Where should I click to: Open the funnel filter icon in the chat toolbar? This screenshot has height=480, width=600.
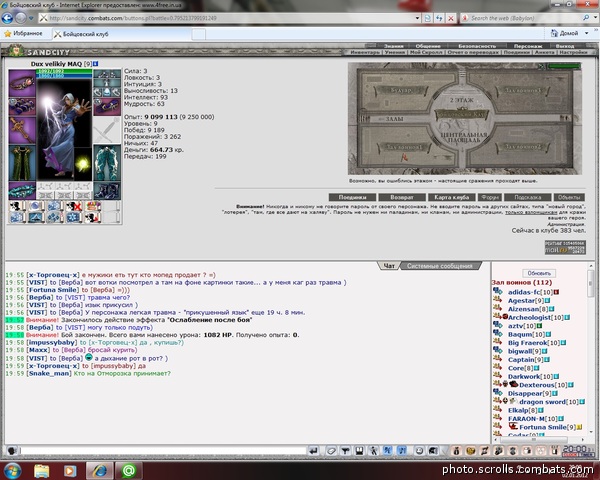tap(345, 451)
